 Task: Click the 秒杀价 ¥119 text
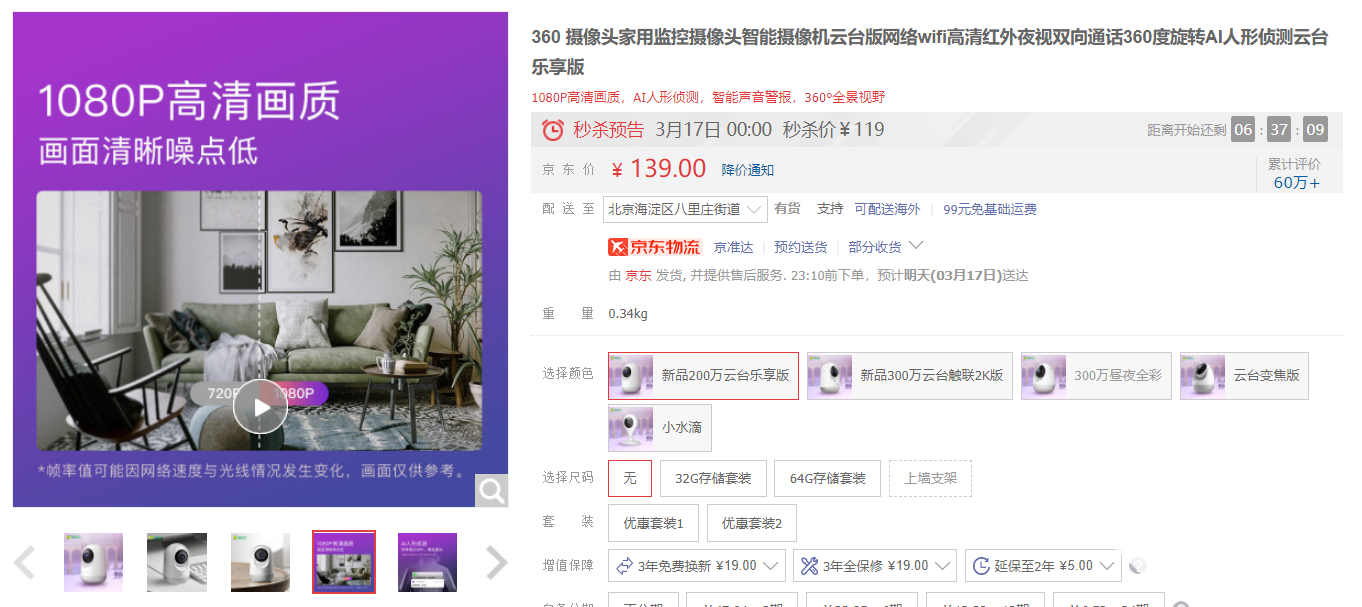(x=833, y=129)
